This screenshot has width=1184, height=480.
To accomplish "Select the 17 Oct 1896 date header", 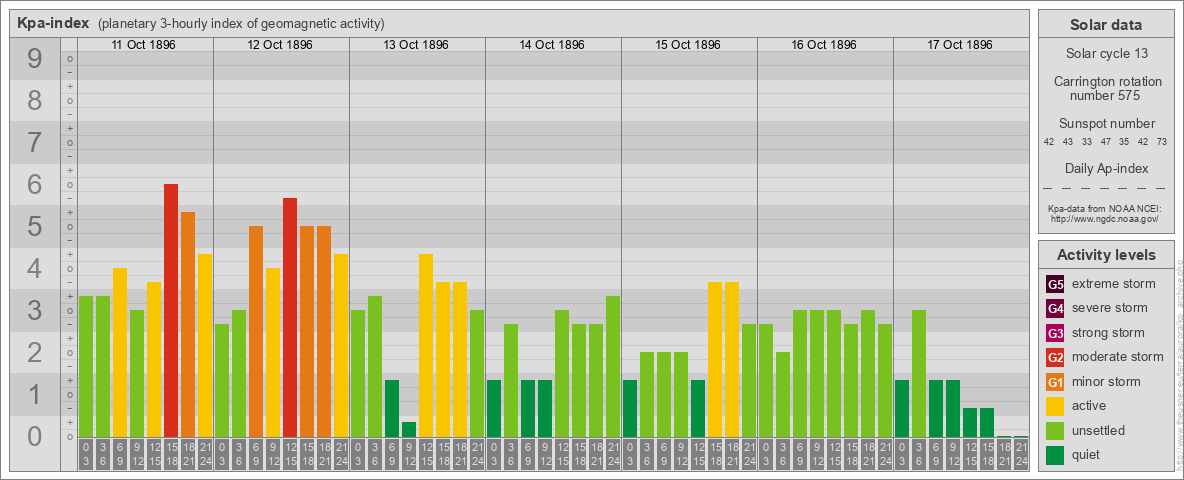I will pyautogui.click(x=959, y=45).
